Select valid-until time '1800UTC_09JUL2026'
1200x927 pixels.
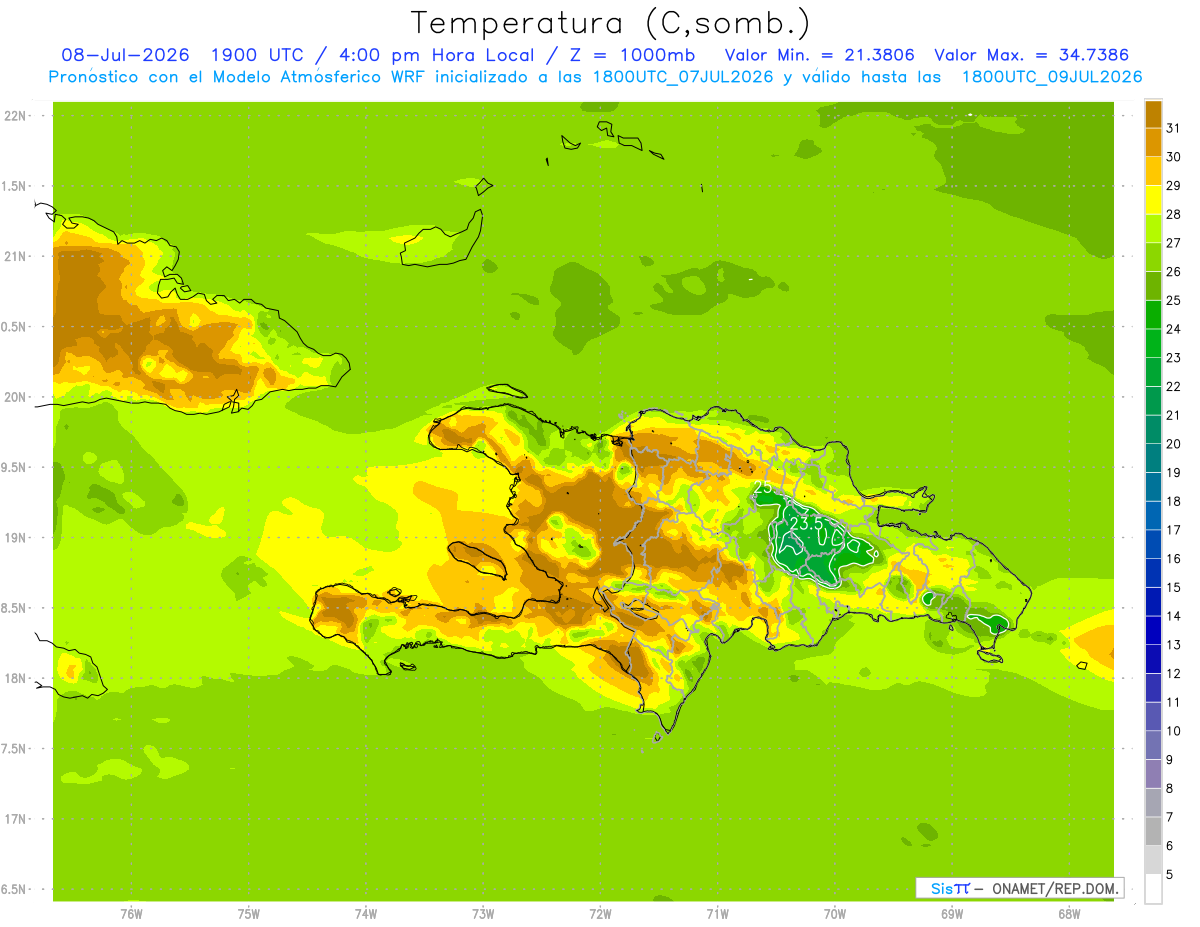(1051, 77)
